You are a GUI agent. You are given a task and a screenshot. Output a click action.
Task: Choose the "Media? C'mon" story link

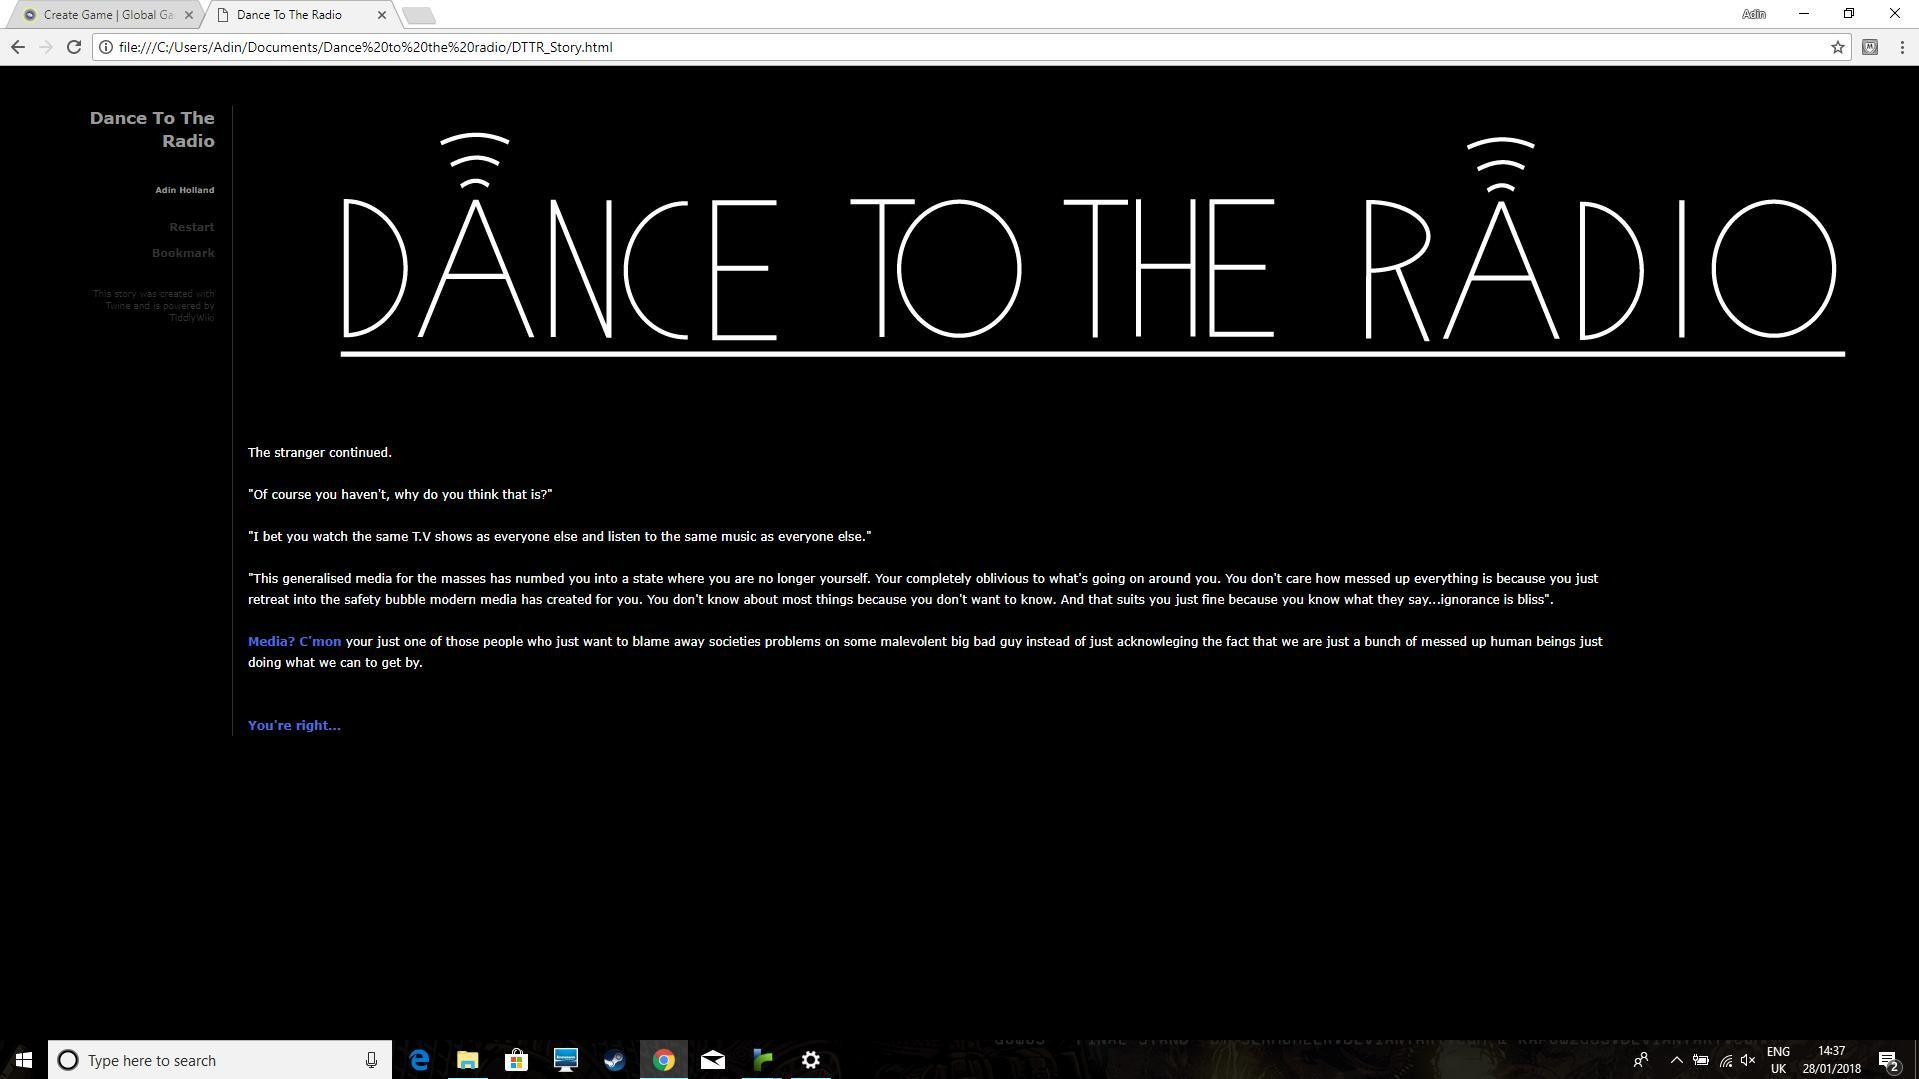(x=294, y=641)
